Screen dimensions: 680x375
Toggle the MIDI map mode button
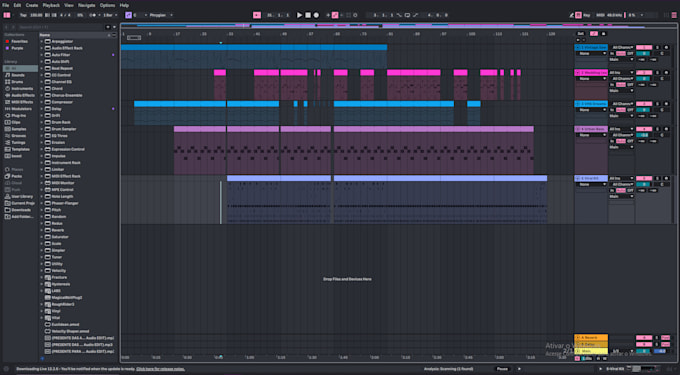[x=600, y=15]
